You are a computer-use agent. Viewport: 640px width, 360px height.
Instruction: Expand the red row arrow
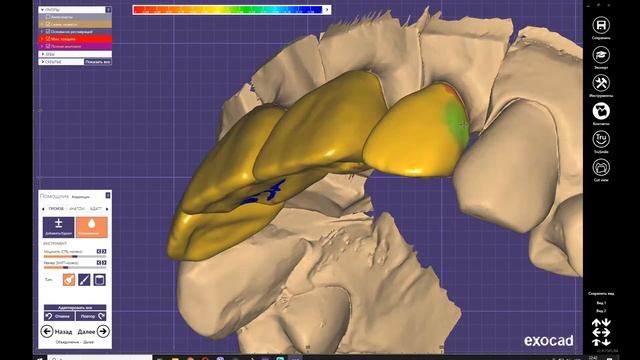[42, 39]
